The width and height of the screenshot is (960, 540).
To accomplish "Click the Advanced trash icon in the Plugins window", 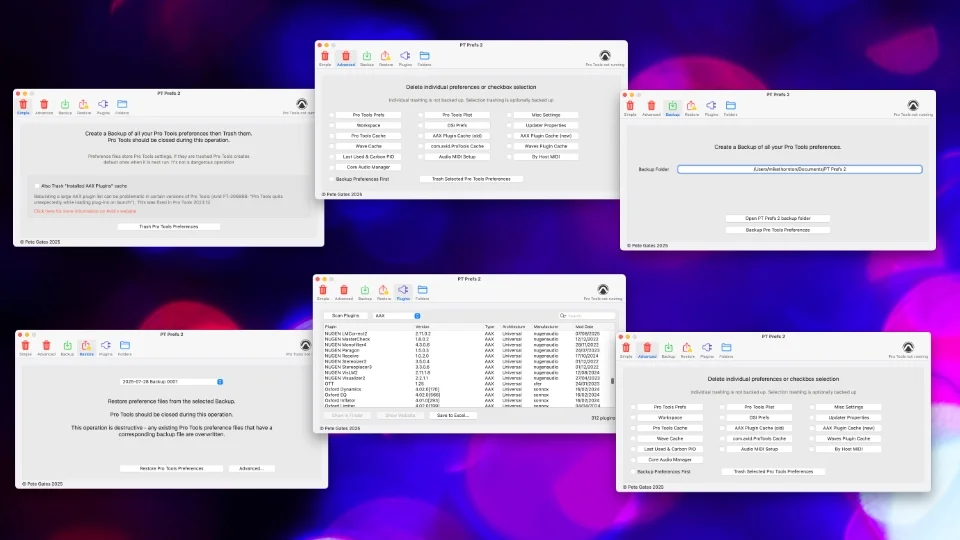I will click(343, 292).
